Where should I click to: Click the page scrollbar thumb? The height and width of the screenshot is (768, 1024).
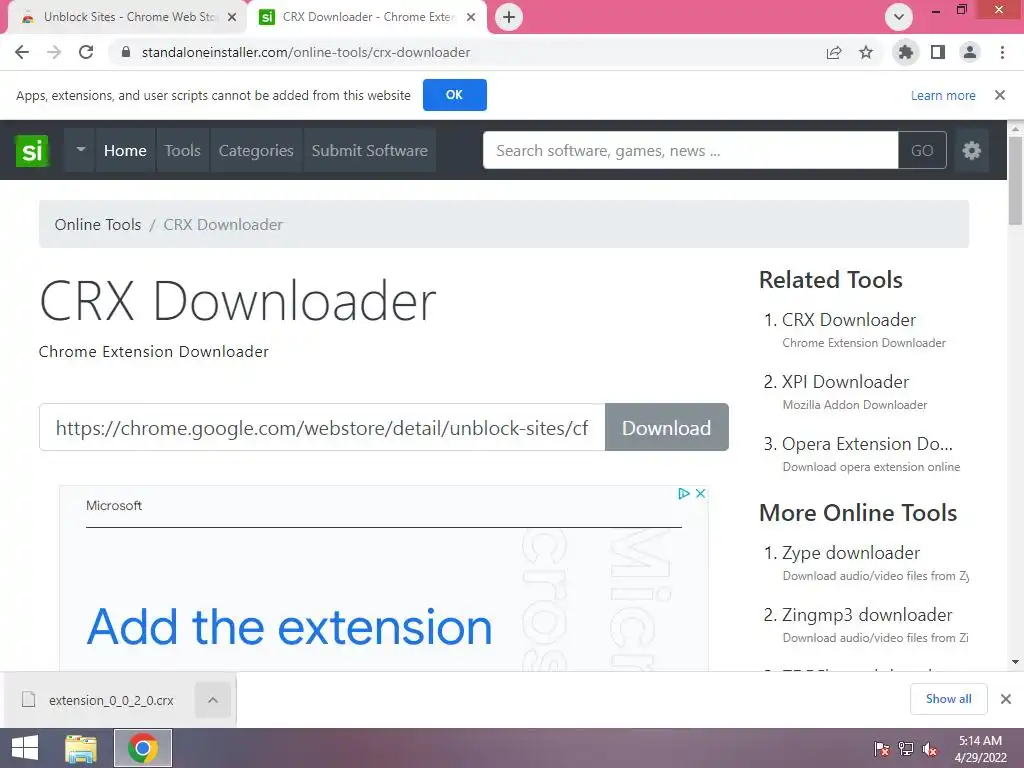click(1016, 181)
